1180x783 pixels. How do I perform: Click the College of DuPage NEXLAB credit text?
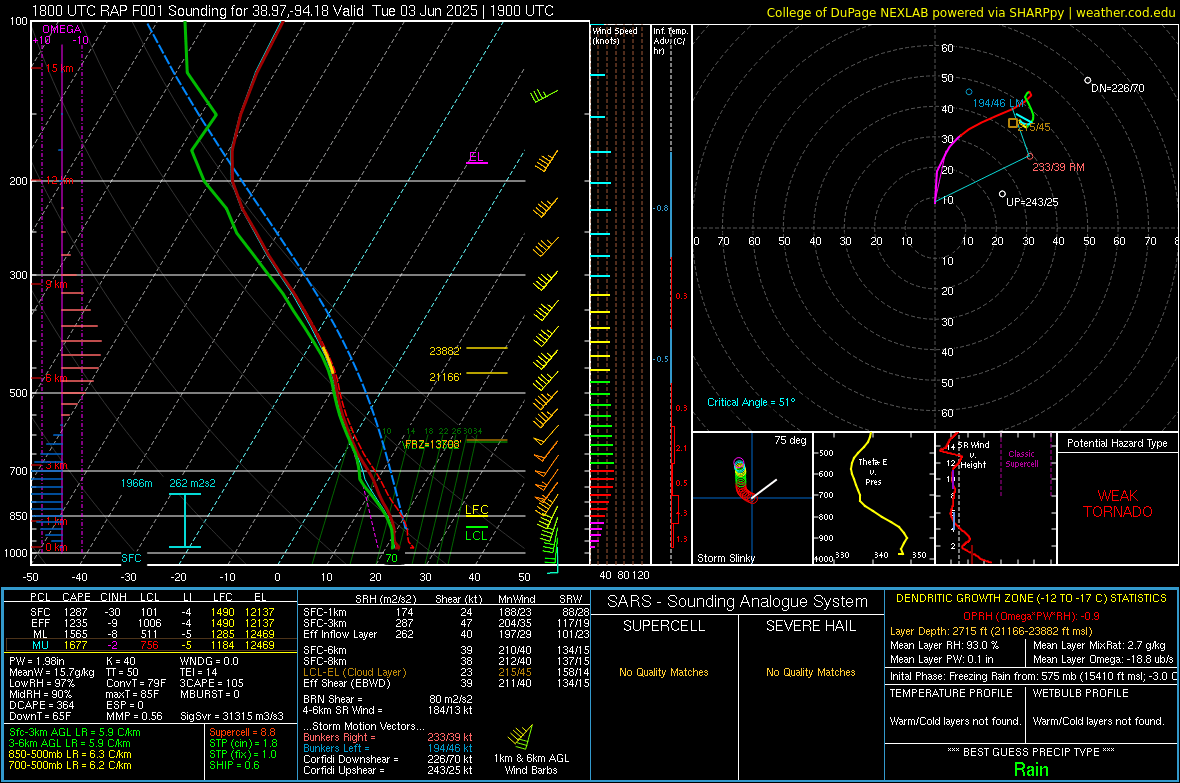[970, 12]
